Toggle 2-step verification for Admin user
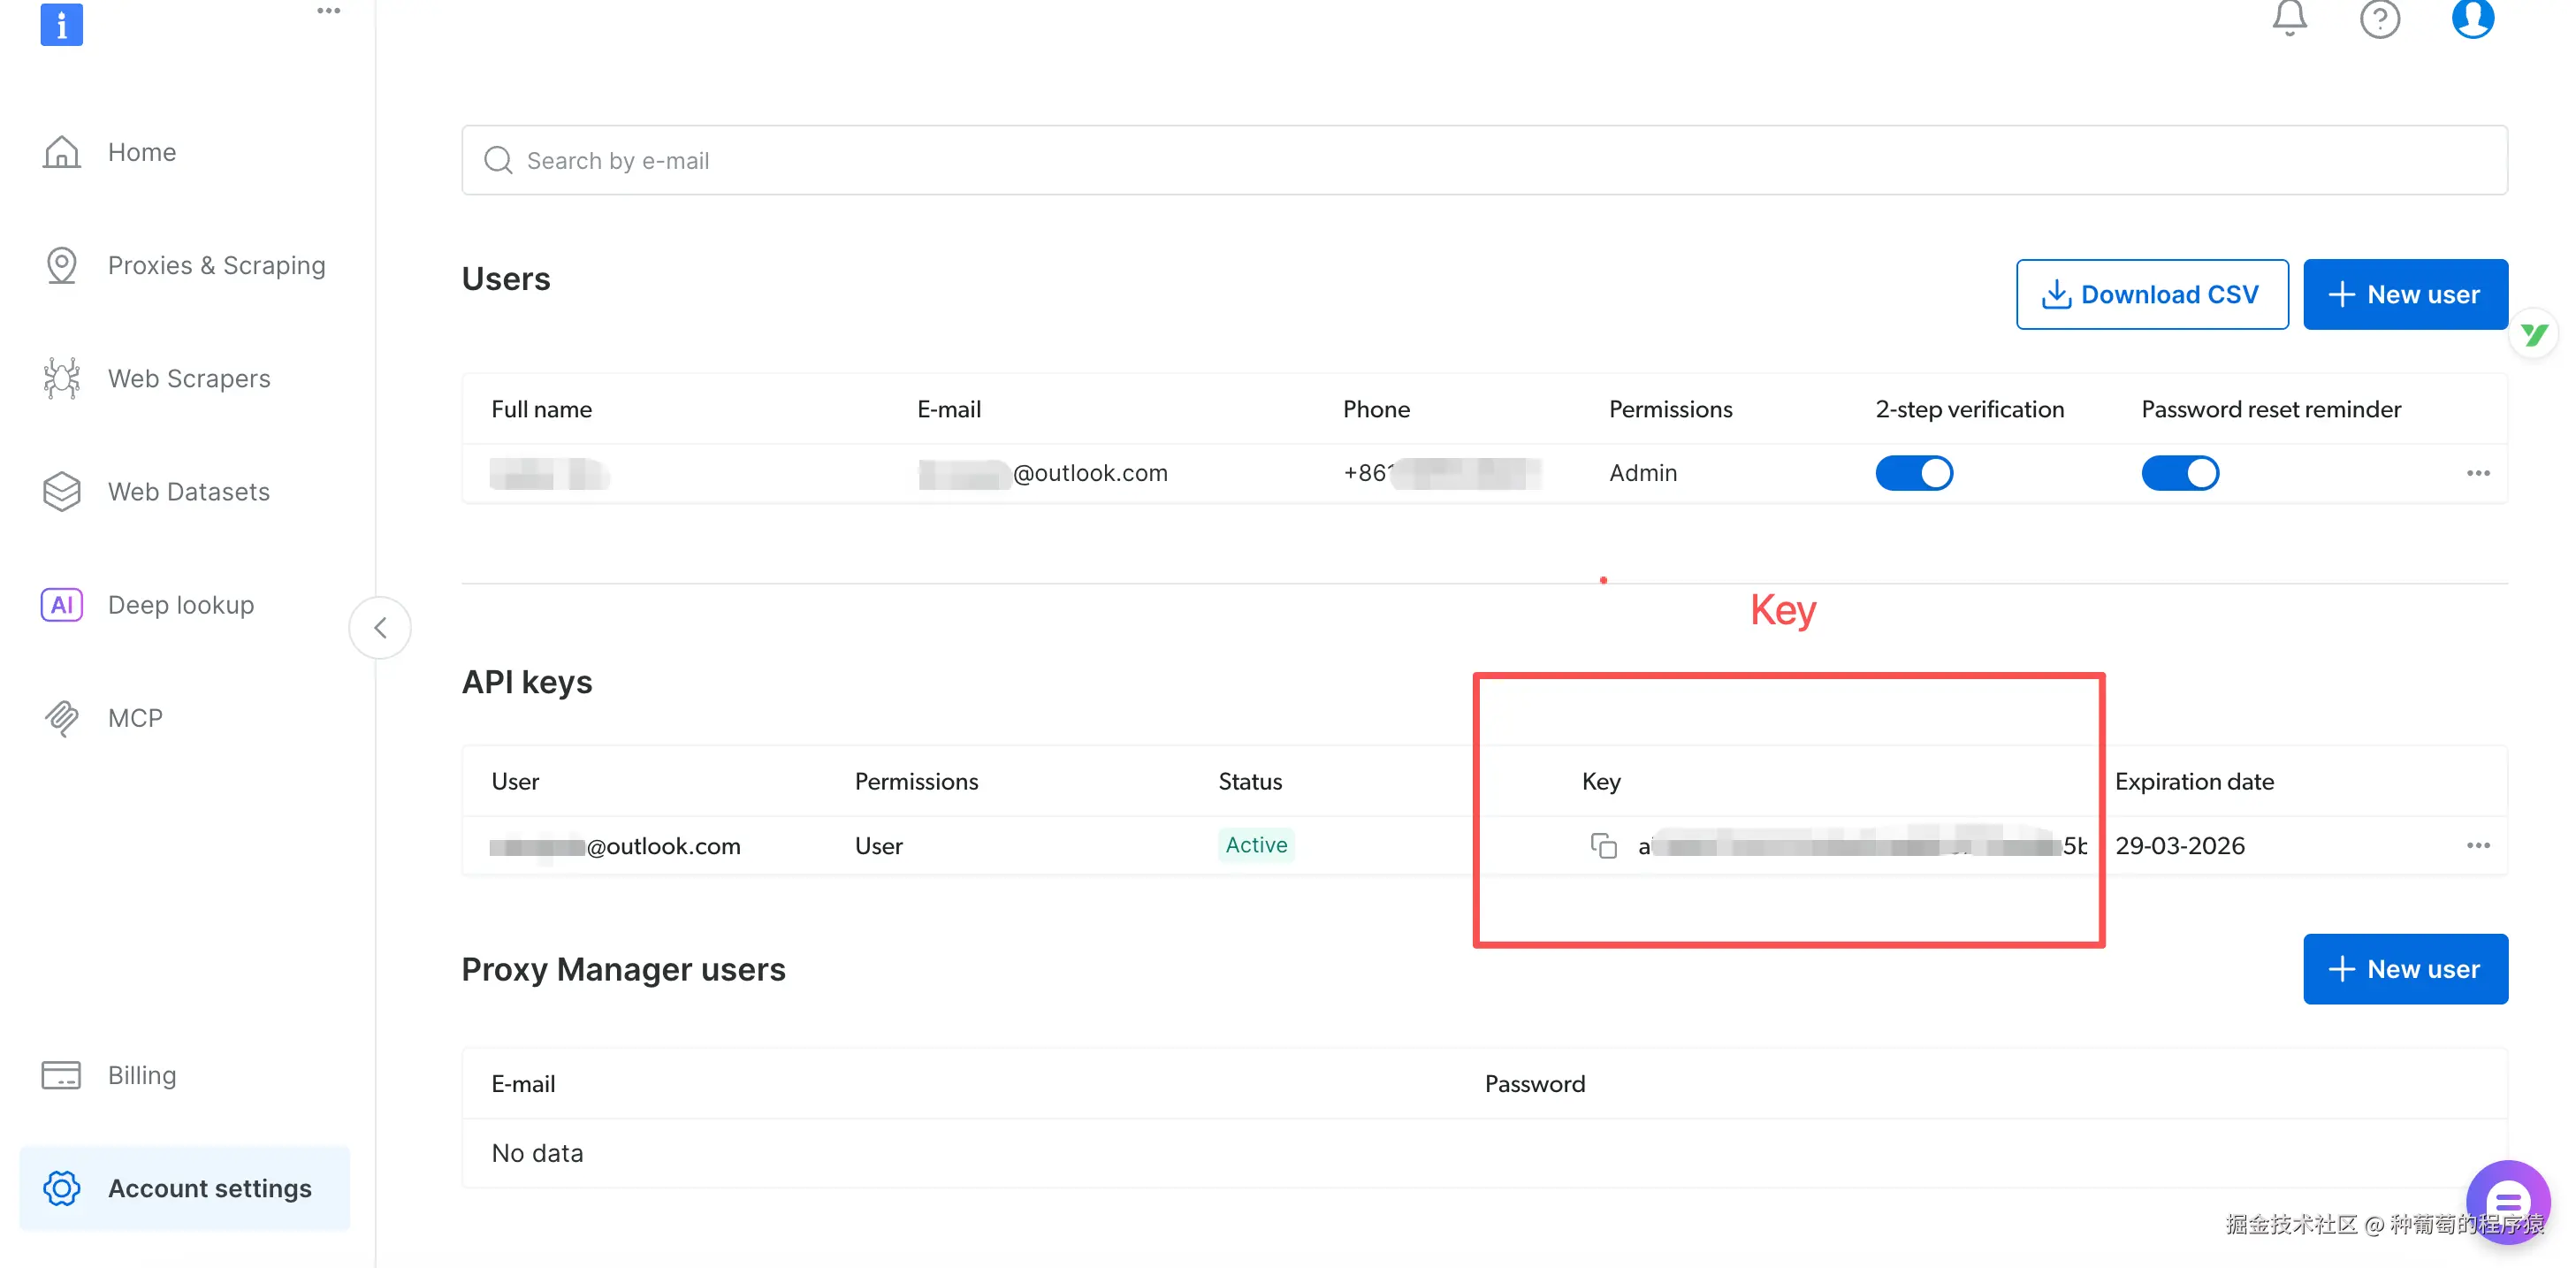This screenshot has width=2576, height=1268. (1913, 473)
